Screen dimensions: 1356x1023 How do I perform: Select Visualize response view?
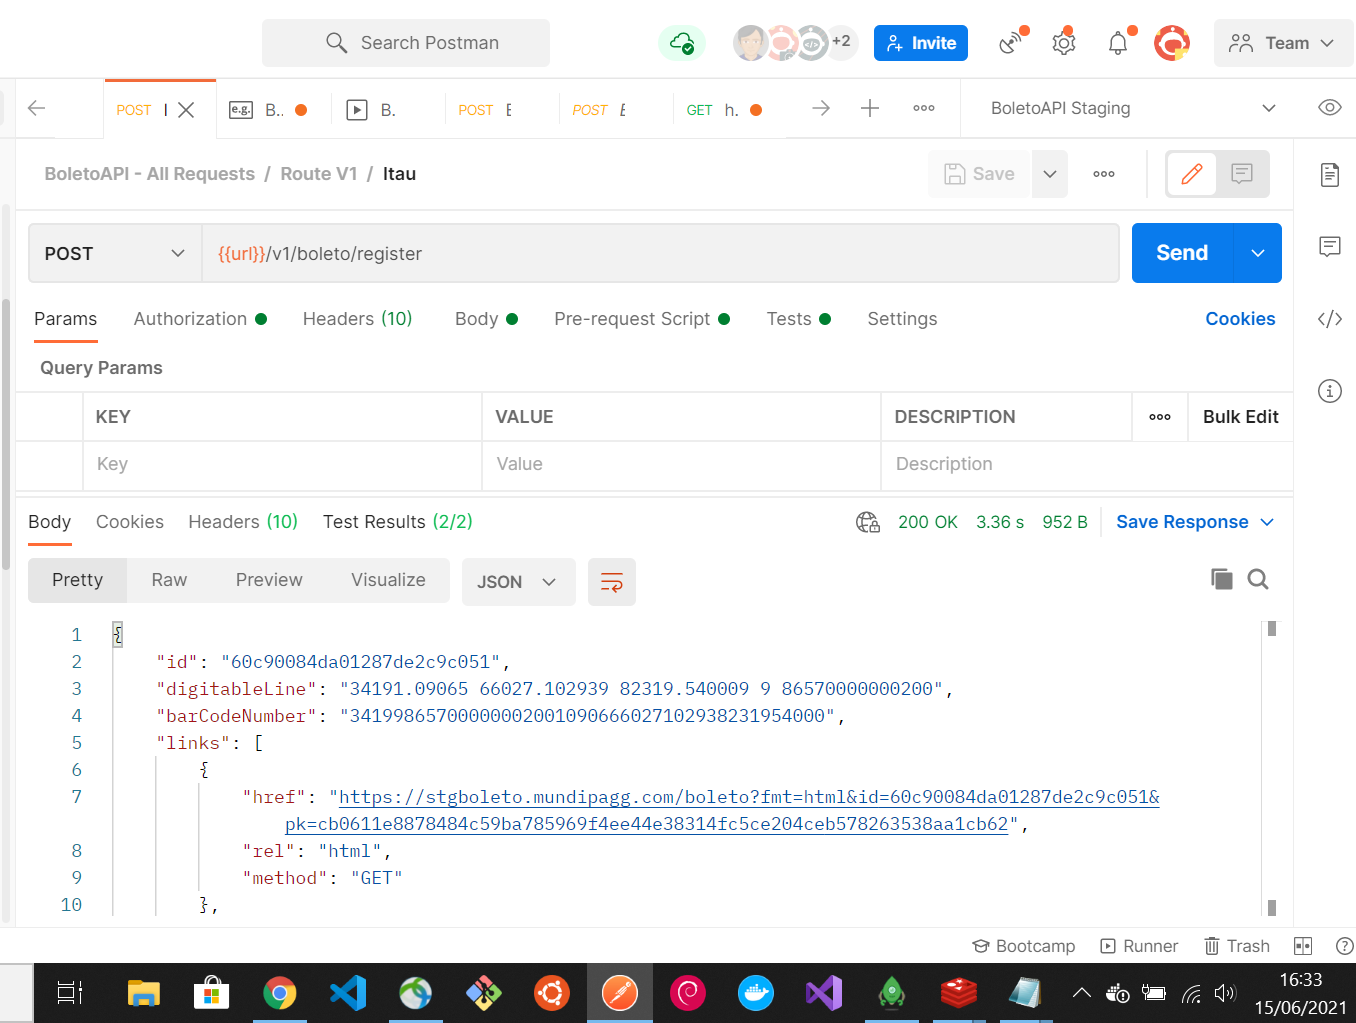[x=388, y=580]
